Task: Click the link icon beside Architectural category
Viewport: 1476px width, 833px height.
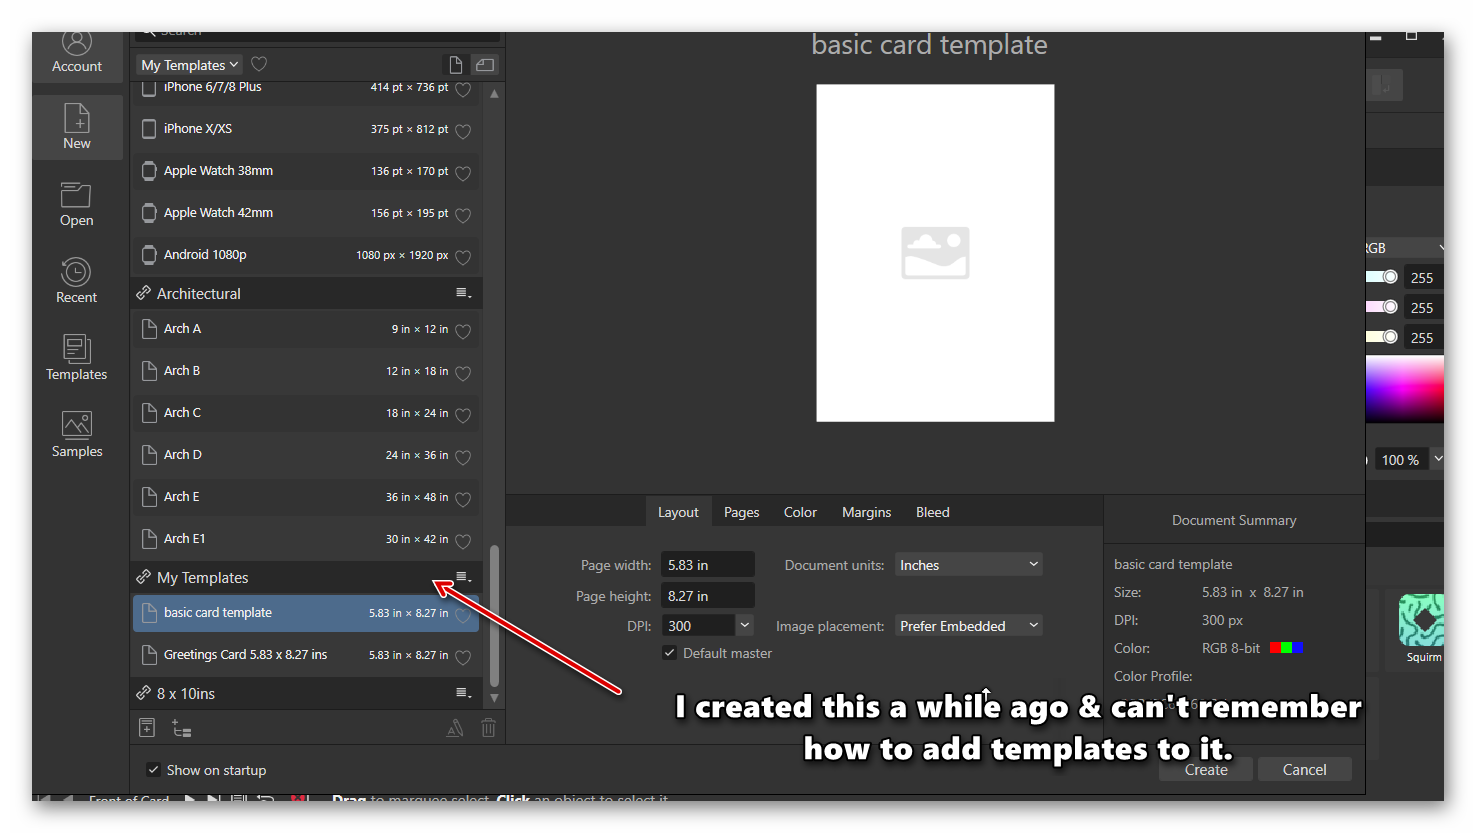Action: [x=144, y=293]
